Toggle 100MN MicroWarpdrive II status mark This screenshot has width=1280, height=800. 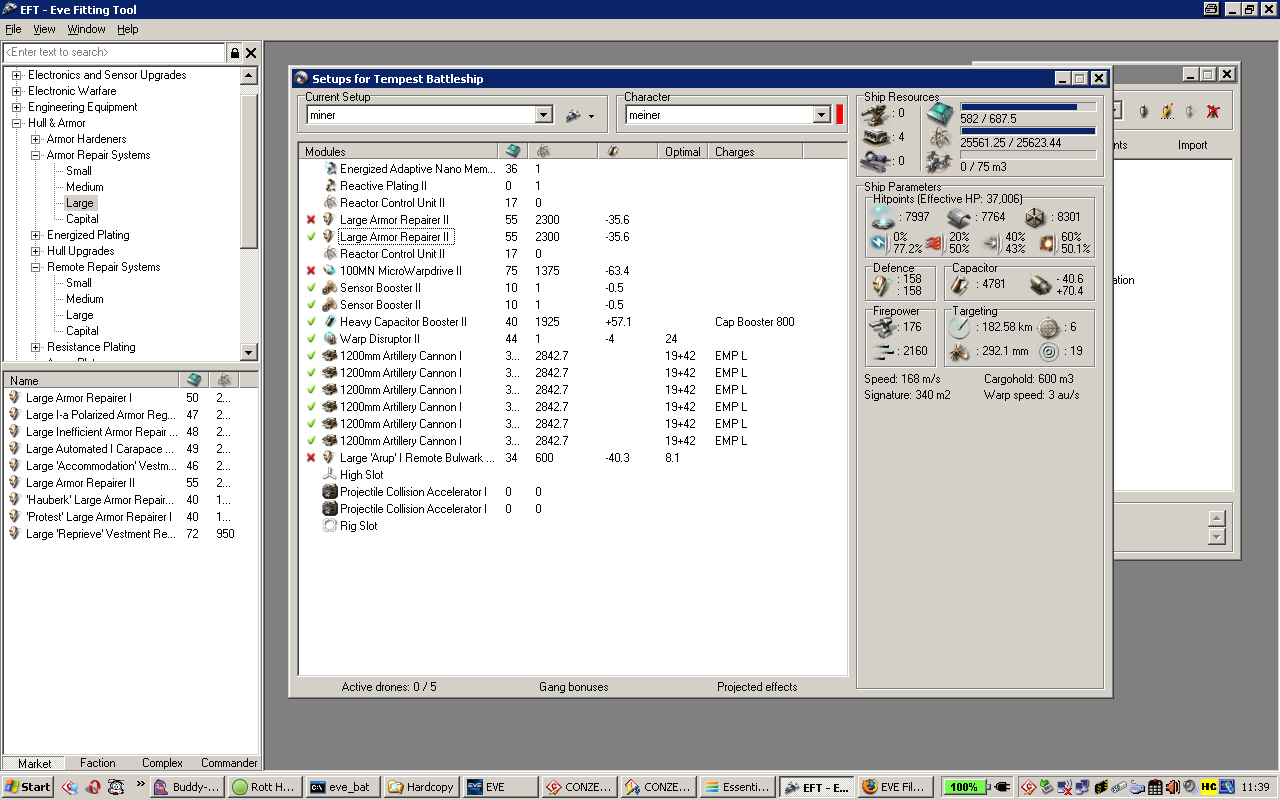click(x=311, y=271)
